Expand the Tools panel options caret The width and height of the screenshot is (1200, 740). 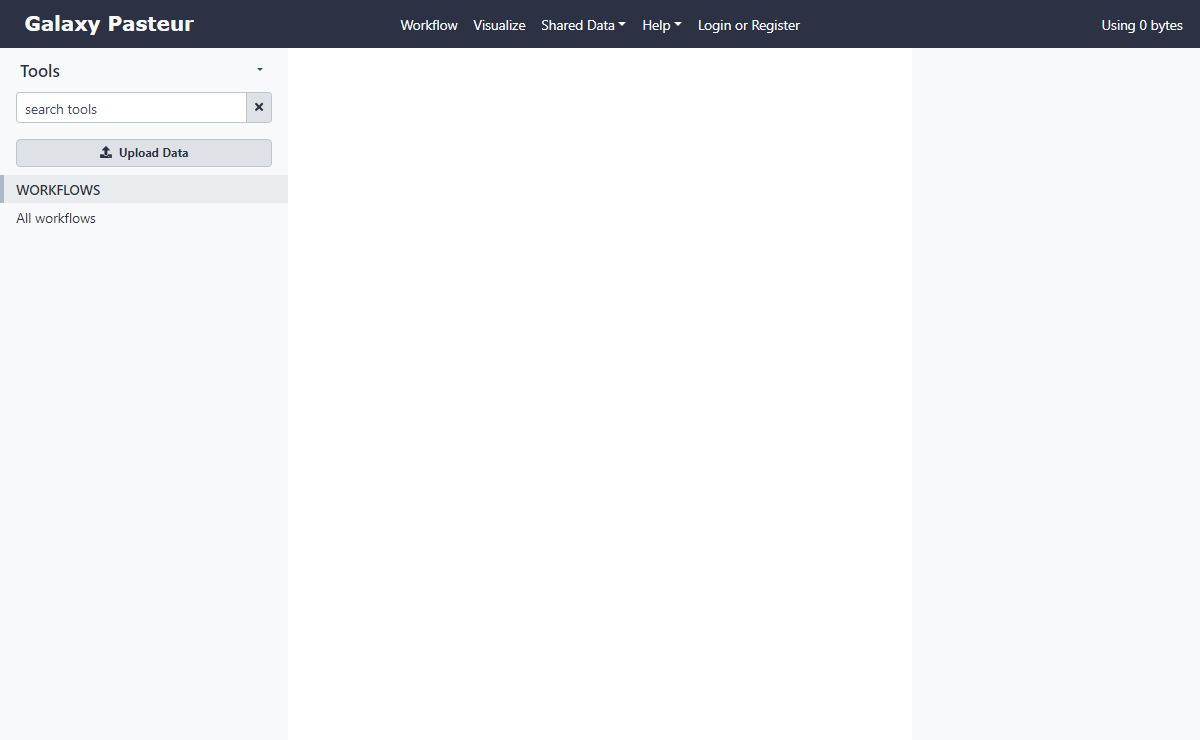(x=260, y=70)
